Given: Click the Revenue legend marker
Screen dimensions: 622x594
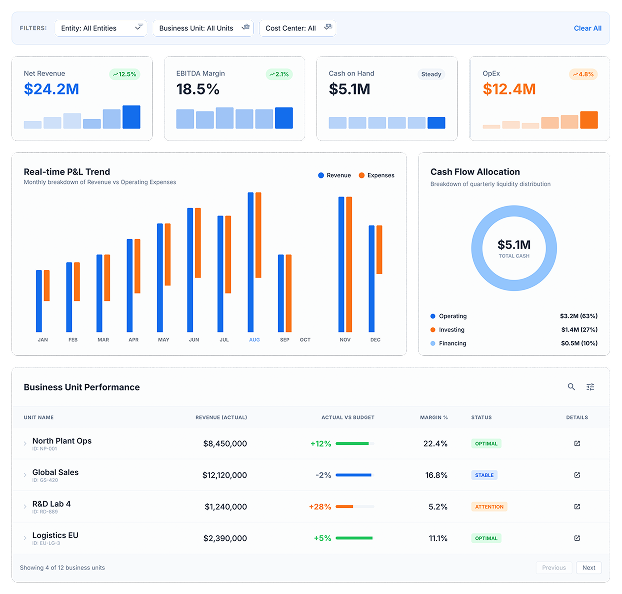Looking at the screenshot, I should coord(321,175).
